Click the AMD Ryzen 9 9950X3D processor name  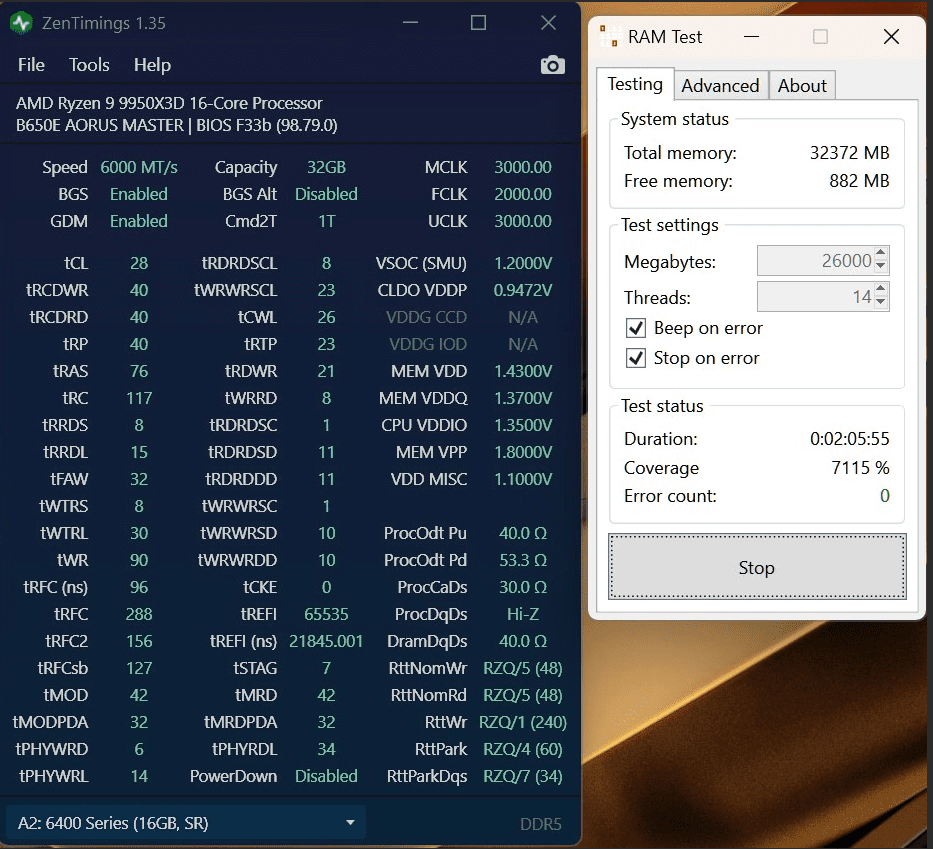click(x=169, y=104)
